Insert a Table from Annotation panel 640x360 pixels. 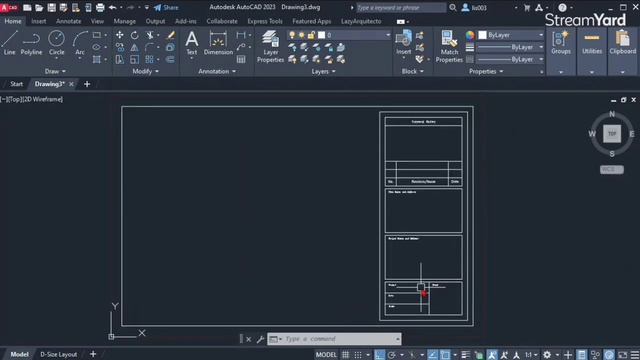click(241, 60)
